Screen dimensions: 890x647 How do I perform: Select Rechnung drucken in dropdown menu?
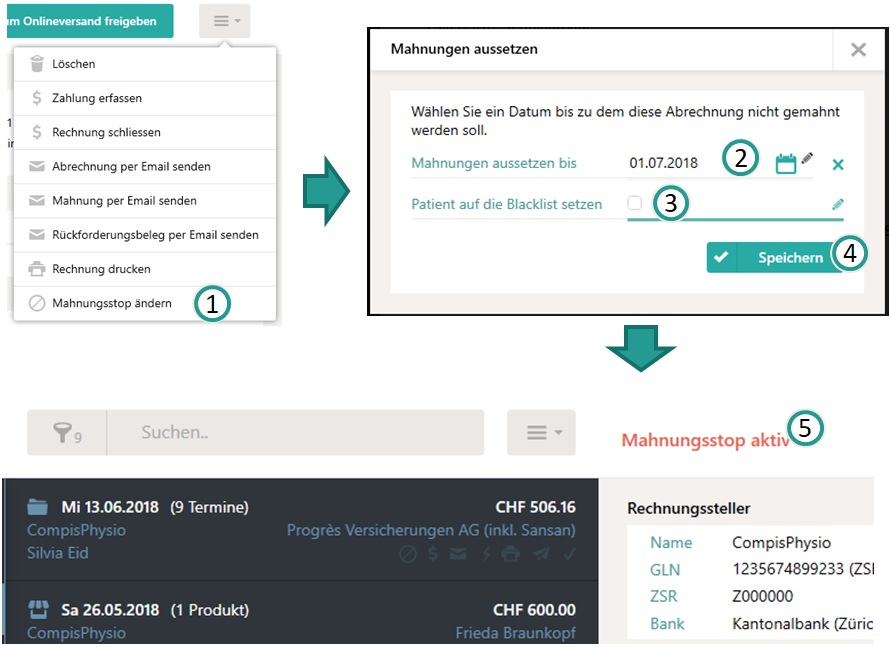pyautogui.click(x=101, y=269)
